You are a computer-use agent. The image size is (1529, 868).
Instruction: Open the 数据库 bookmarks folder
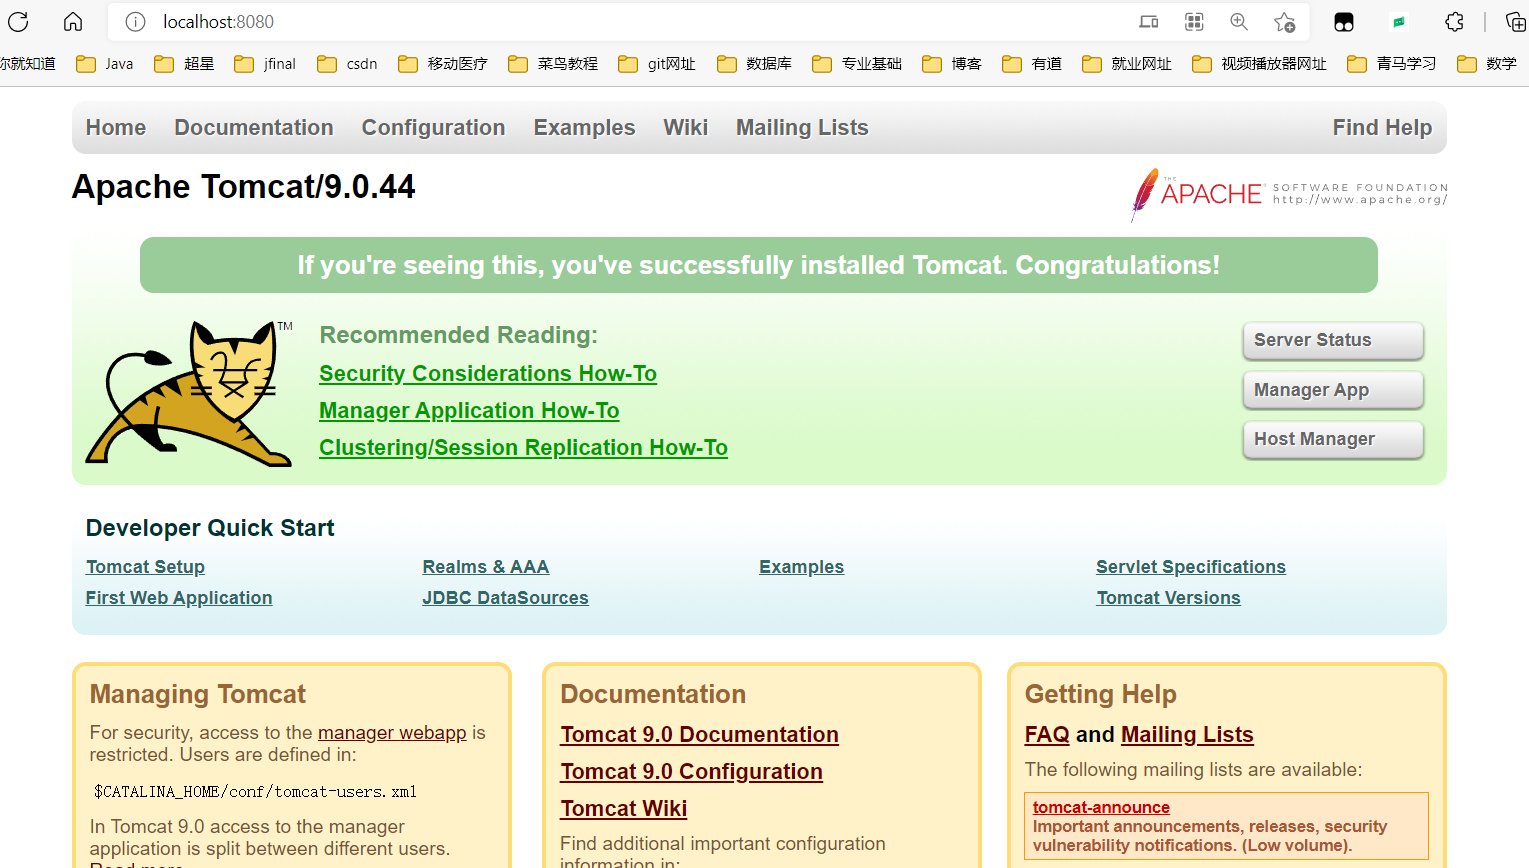[755, 64]
